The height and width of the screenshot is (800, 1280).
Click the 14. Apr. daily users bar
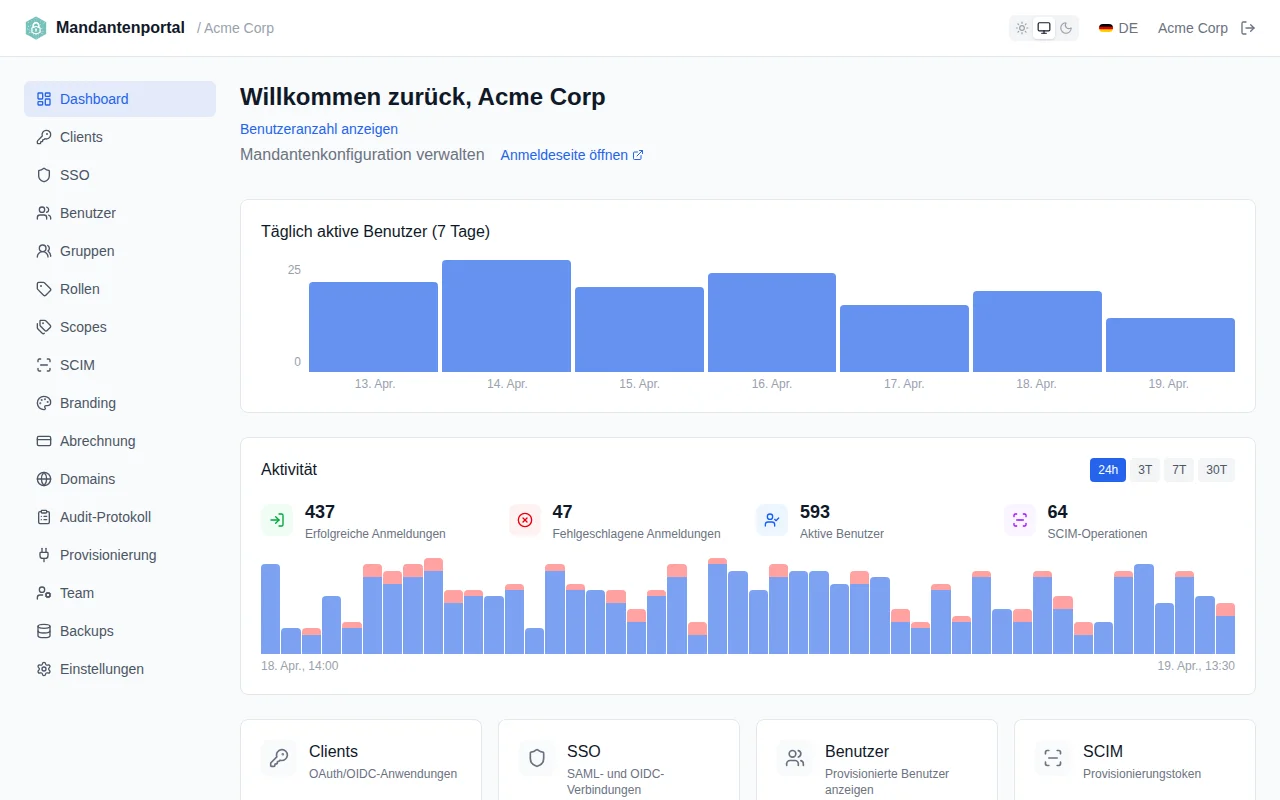pyautogui.click(x=507, y=316)
